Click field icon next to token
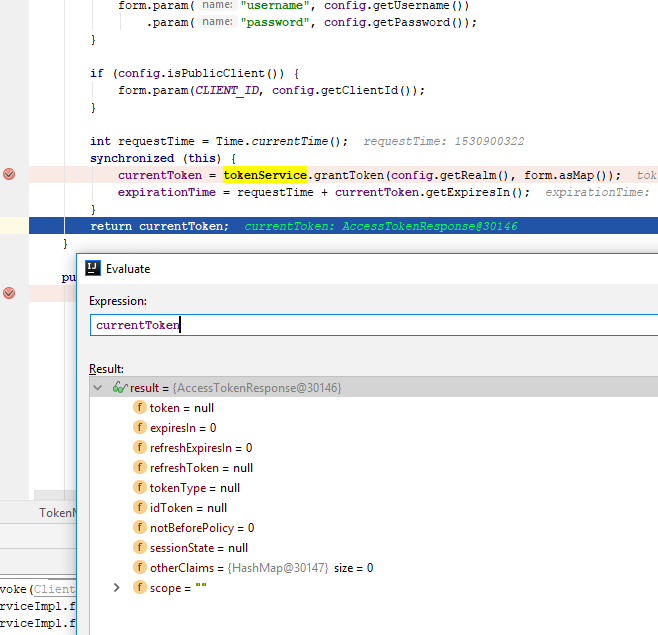The height and width of the screenshot is (635, 658). pos(140,407)
